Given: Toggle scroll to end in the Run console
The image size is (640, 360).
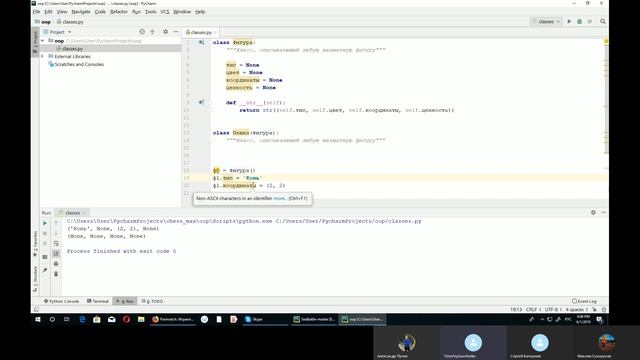Looking at the screenshot, I should [56, 253].
